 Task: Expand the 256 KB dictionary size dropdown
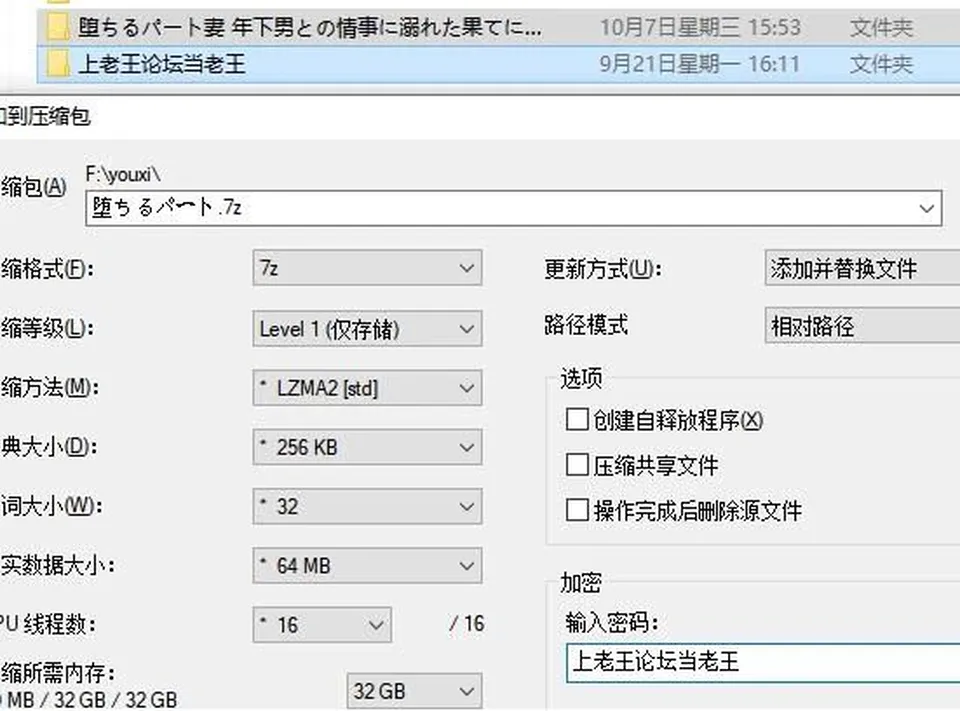pyautogui.click(x=367, y=447)
